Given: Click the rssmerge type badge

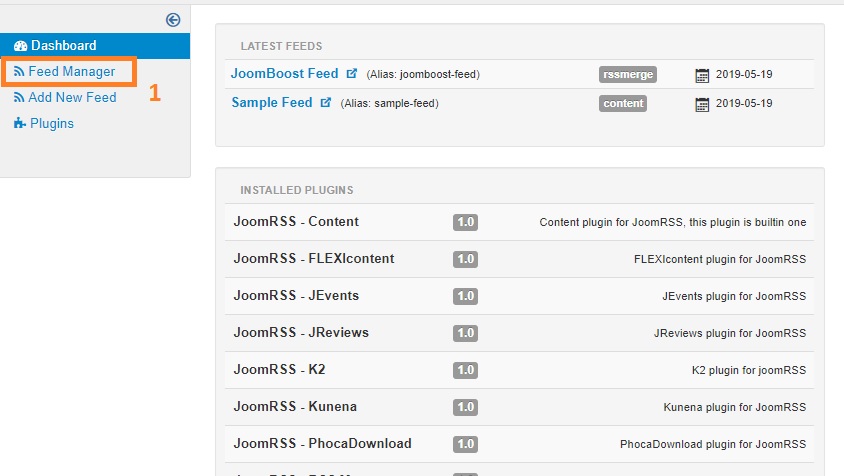Looking at the screenshot, I should coord(625,74).
